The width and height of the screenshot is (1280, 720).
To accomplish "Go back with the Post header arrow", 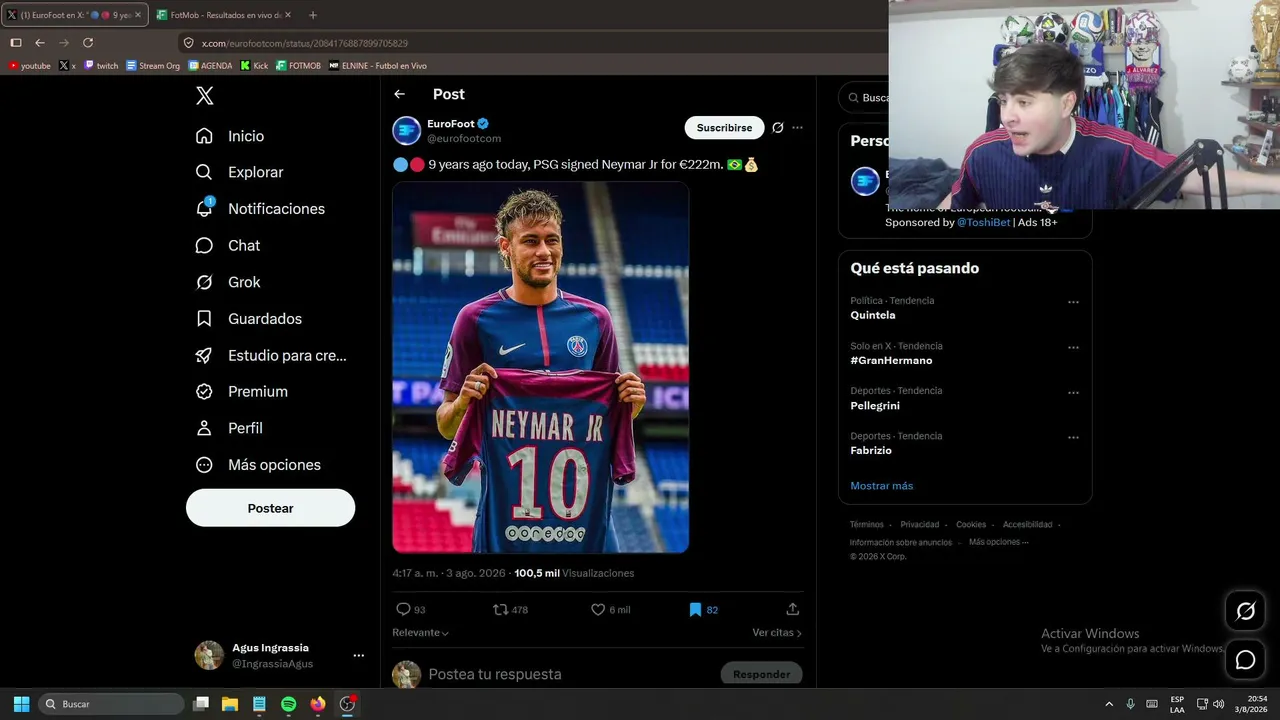I will click(x=400, y=94).
